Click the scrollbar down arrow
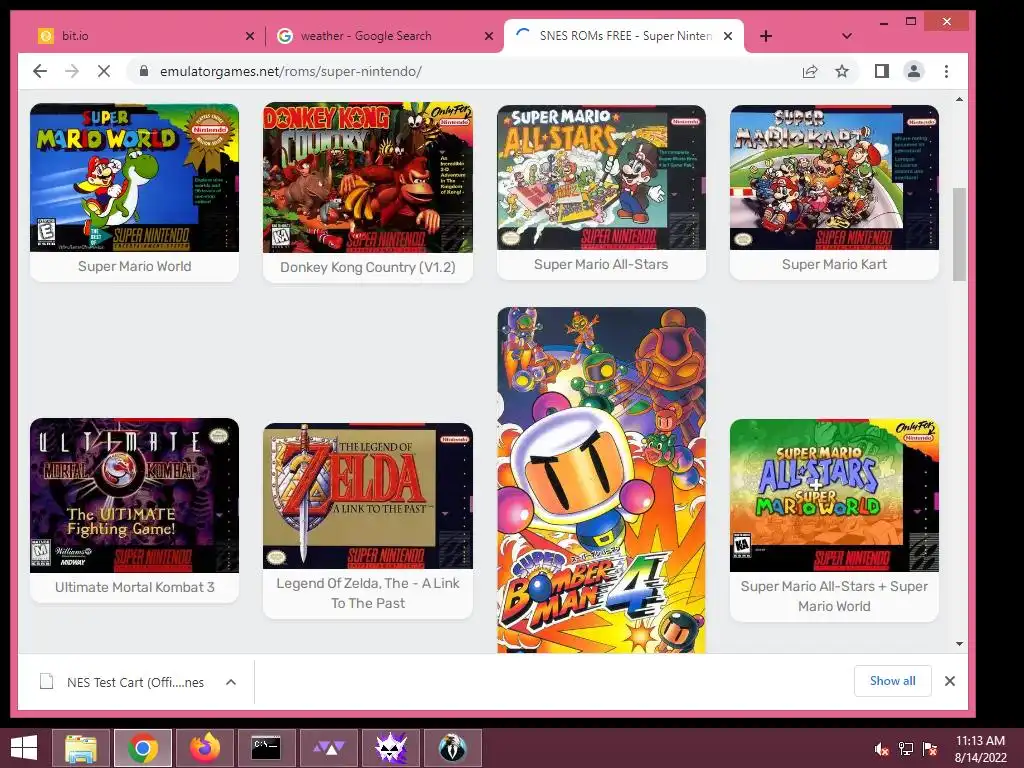 point(959,644)
